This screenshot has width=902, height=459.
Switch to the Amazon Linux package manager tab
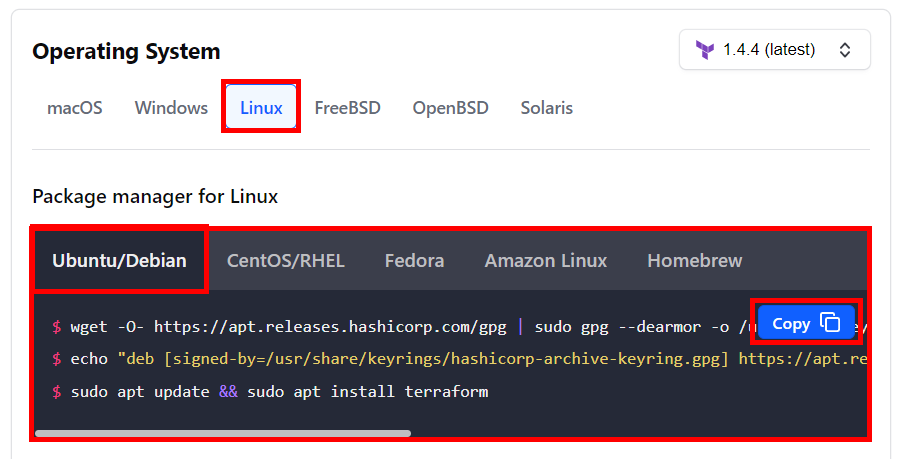(546, 261)
